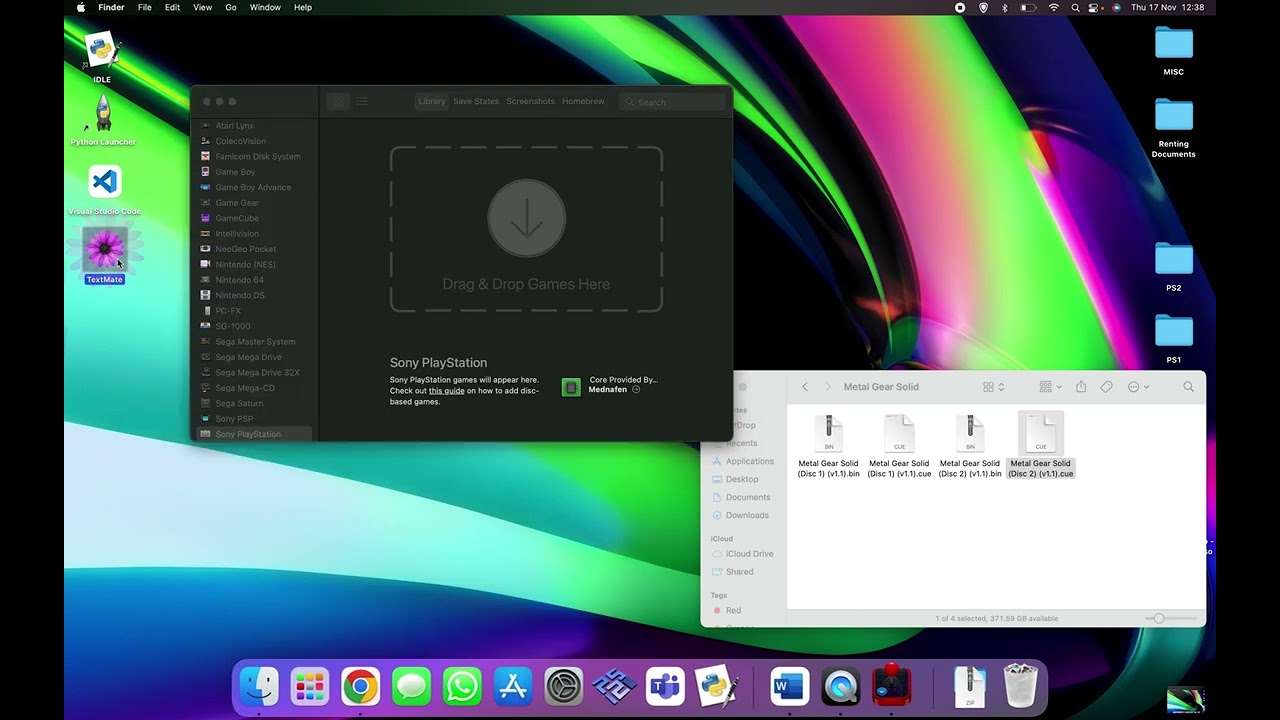Open the Homebrew tab
Image resolution: width=1280 pixels, height=720 pixels.
click(583, 102)
